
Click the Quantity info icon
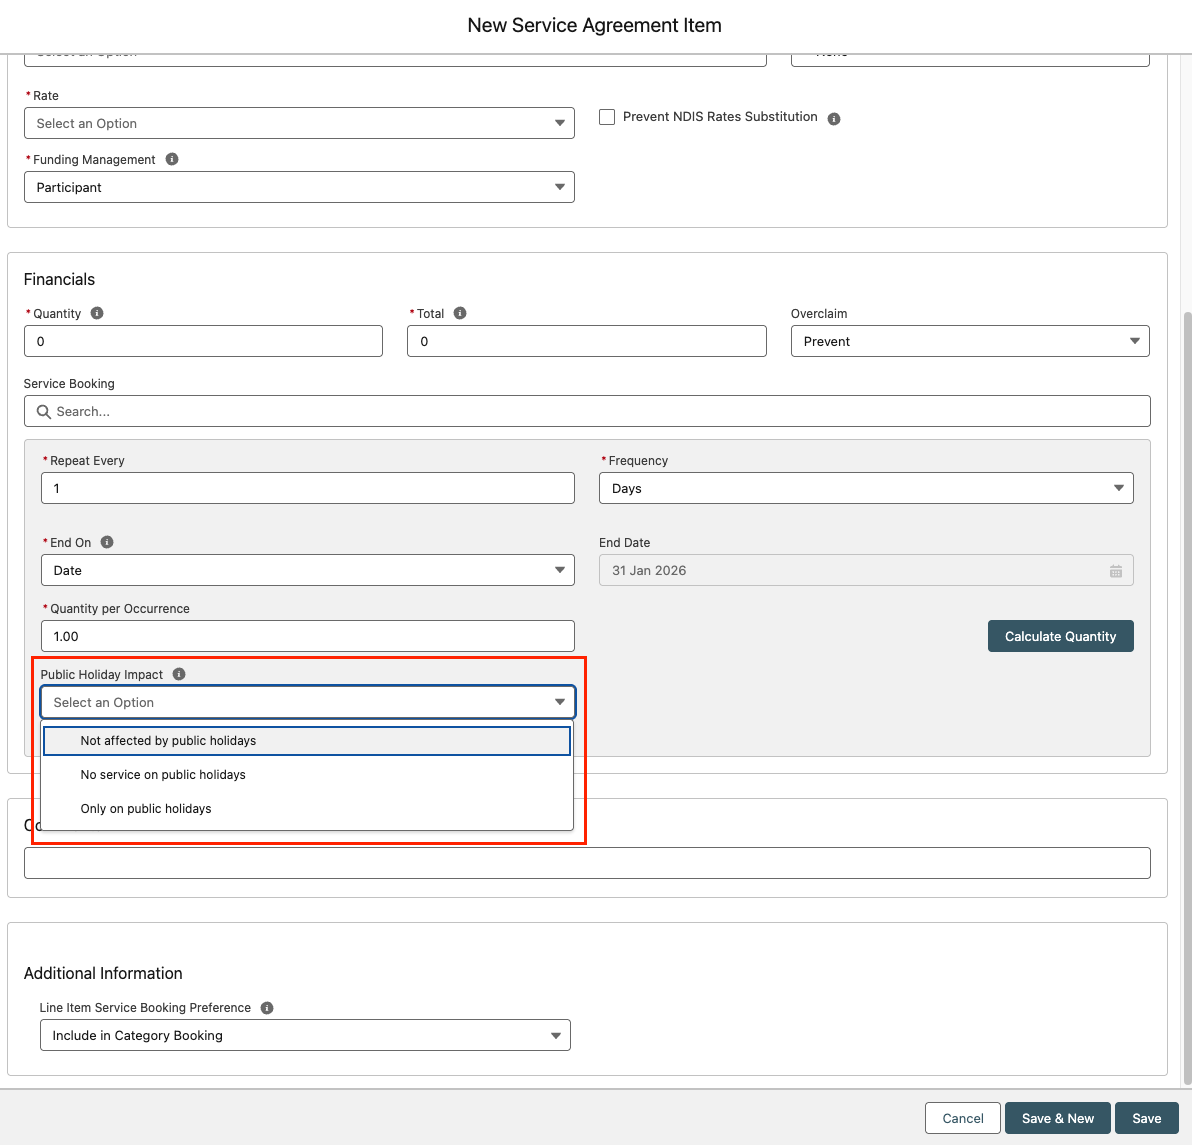tap(97, 313)
